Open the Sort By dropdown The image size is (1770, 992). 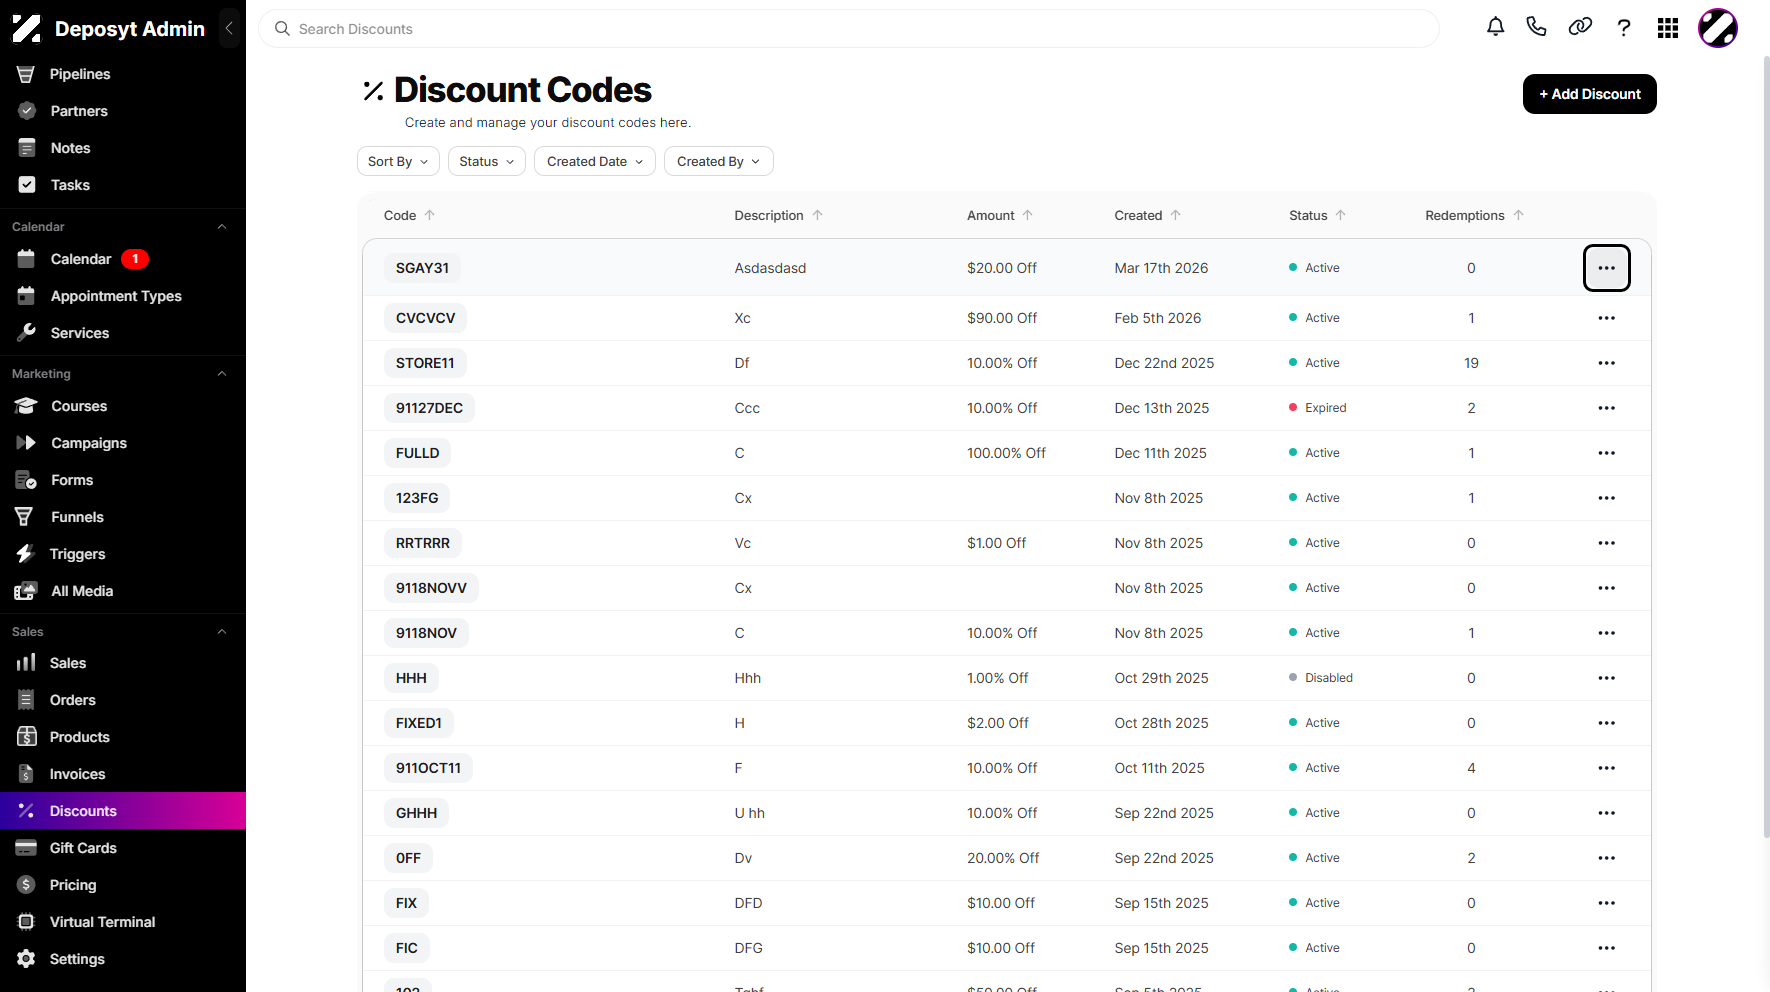point(398,161)
